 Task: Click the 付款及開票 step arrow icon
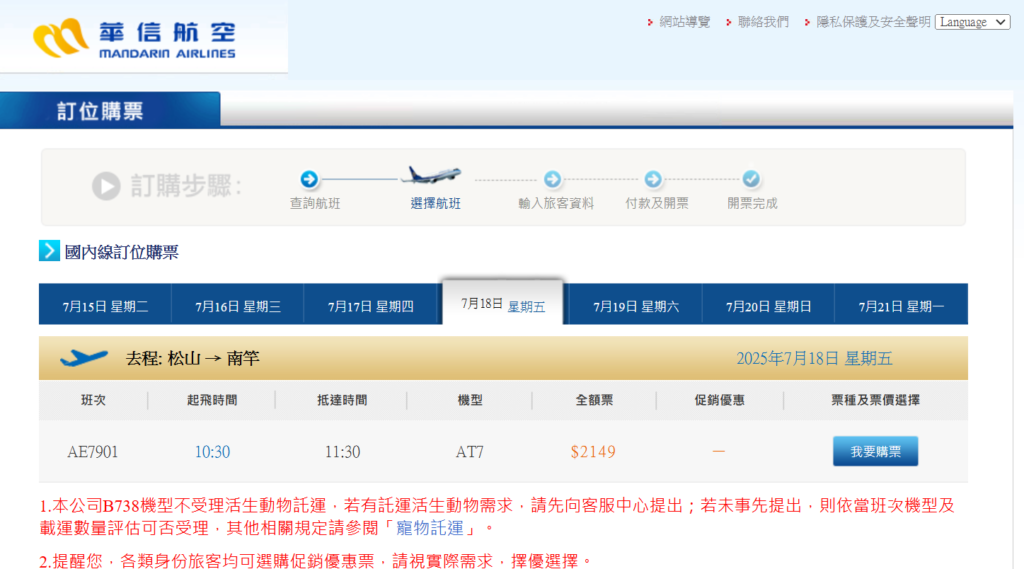tap(652, 178)
